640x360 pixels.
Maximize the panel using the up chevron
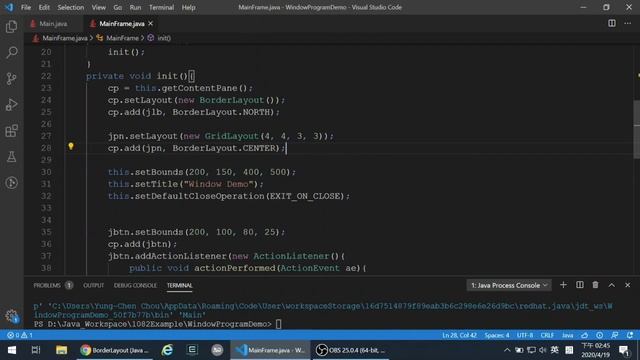611,285
